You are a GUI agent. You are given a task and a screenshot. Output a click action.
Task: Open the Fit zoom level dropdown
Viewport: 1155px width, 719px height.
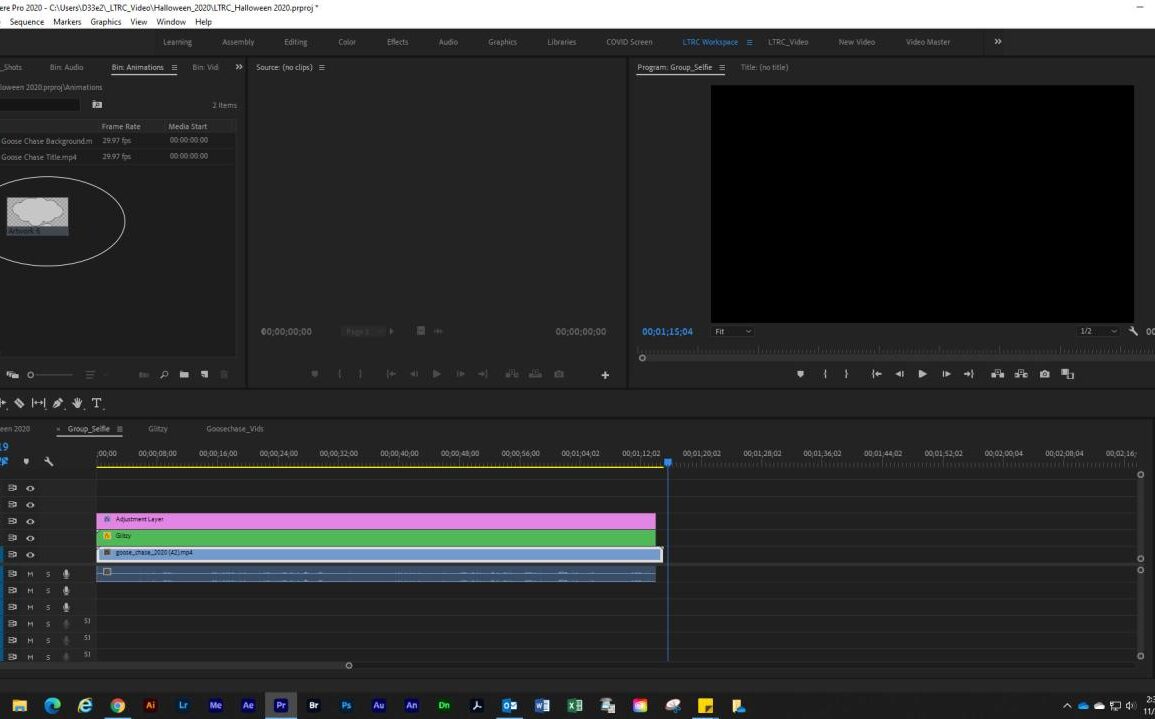pos(733,332)
